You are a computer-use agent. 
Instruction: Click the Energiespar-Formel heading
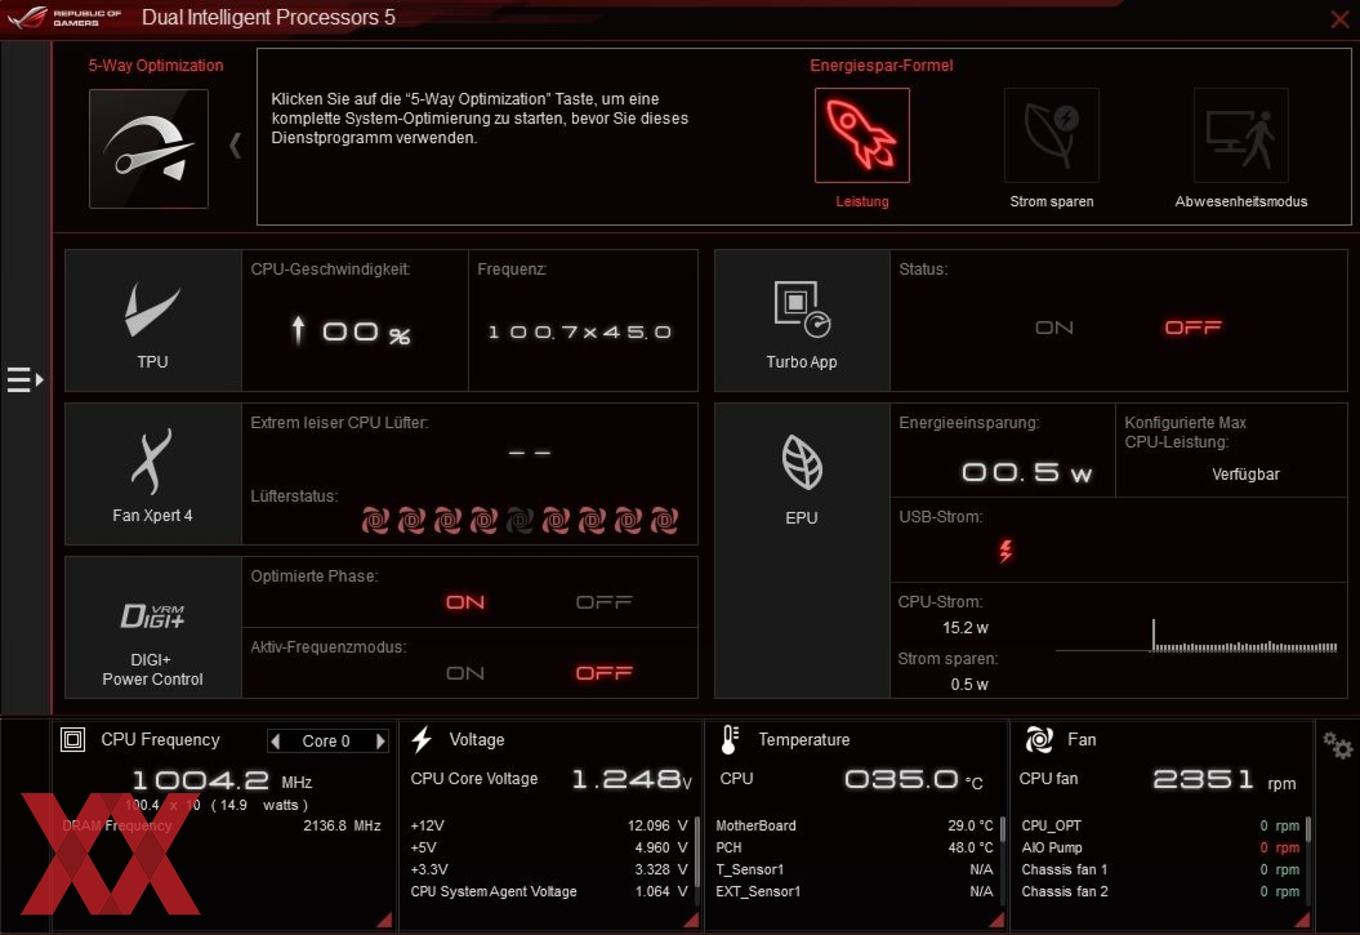point(881,65)
